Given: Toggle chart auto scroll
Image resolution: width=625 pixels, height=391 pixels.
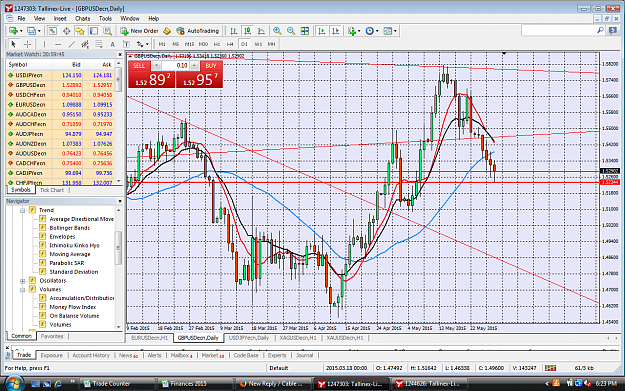Looking at the screenshot, I should [322, 31].
